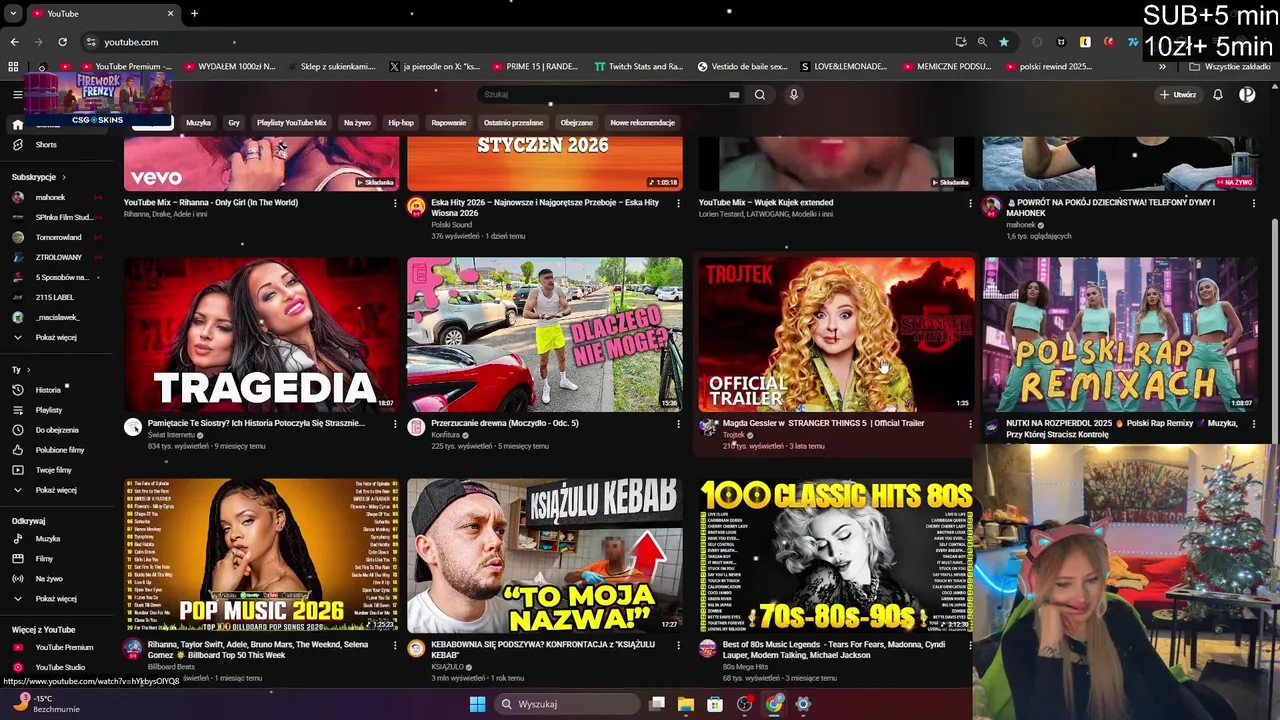Image resolution: width=1280 pixels, height=720 pixels.
Task: Open more options for Przerzucanie drewna video
Action: pyautogui.click(x=679, y=424)
